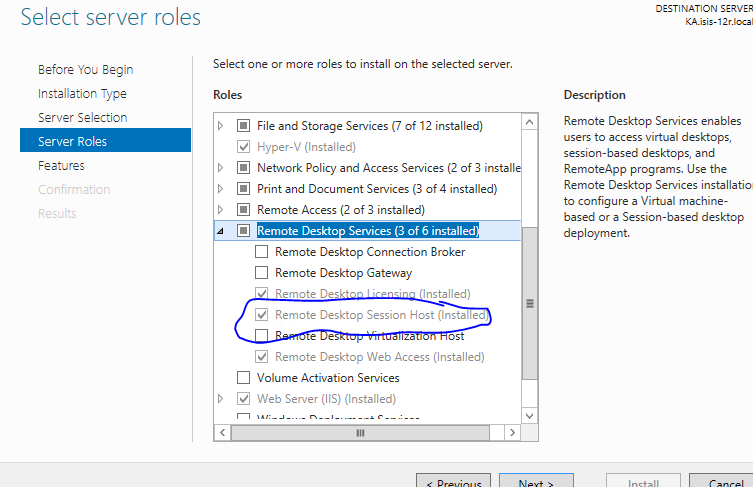Go to Before You Begin step
This screenshot has height=487, width=753.
(x=85, y=70)
